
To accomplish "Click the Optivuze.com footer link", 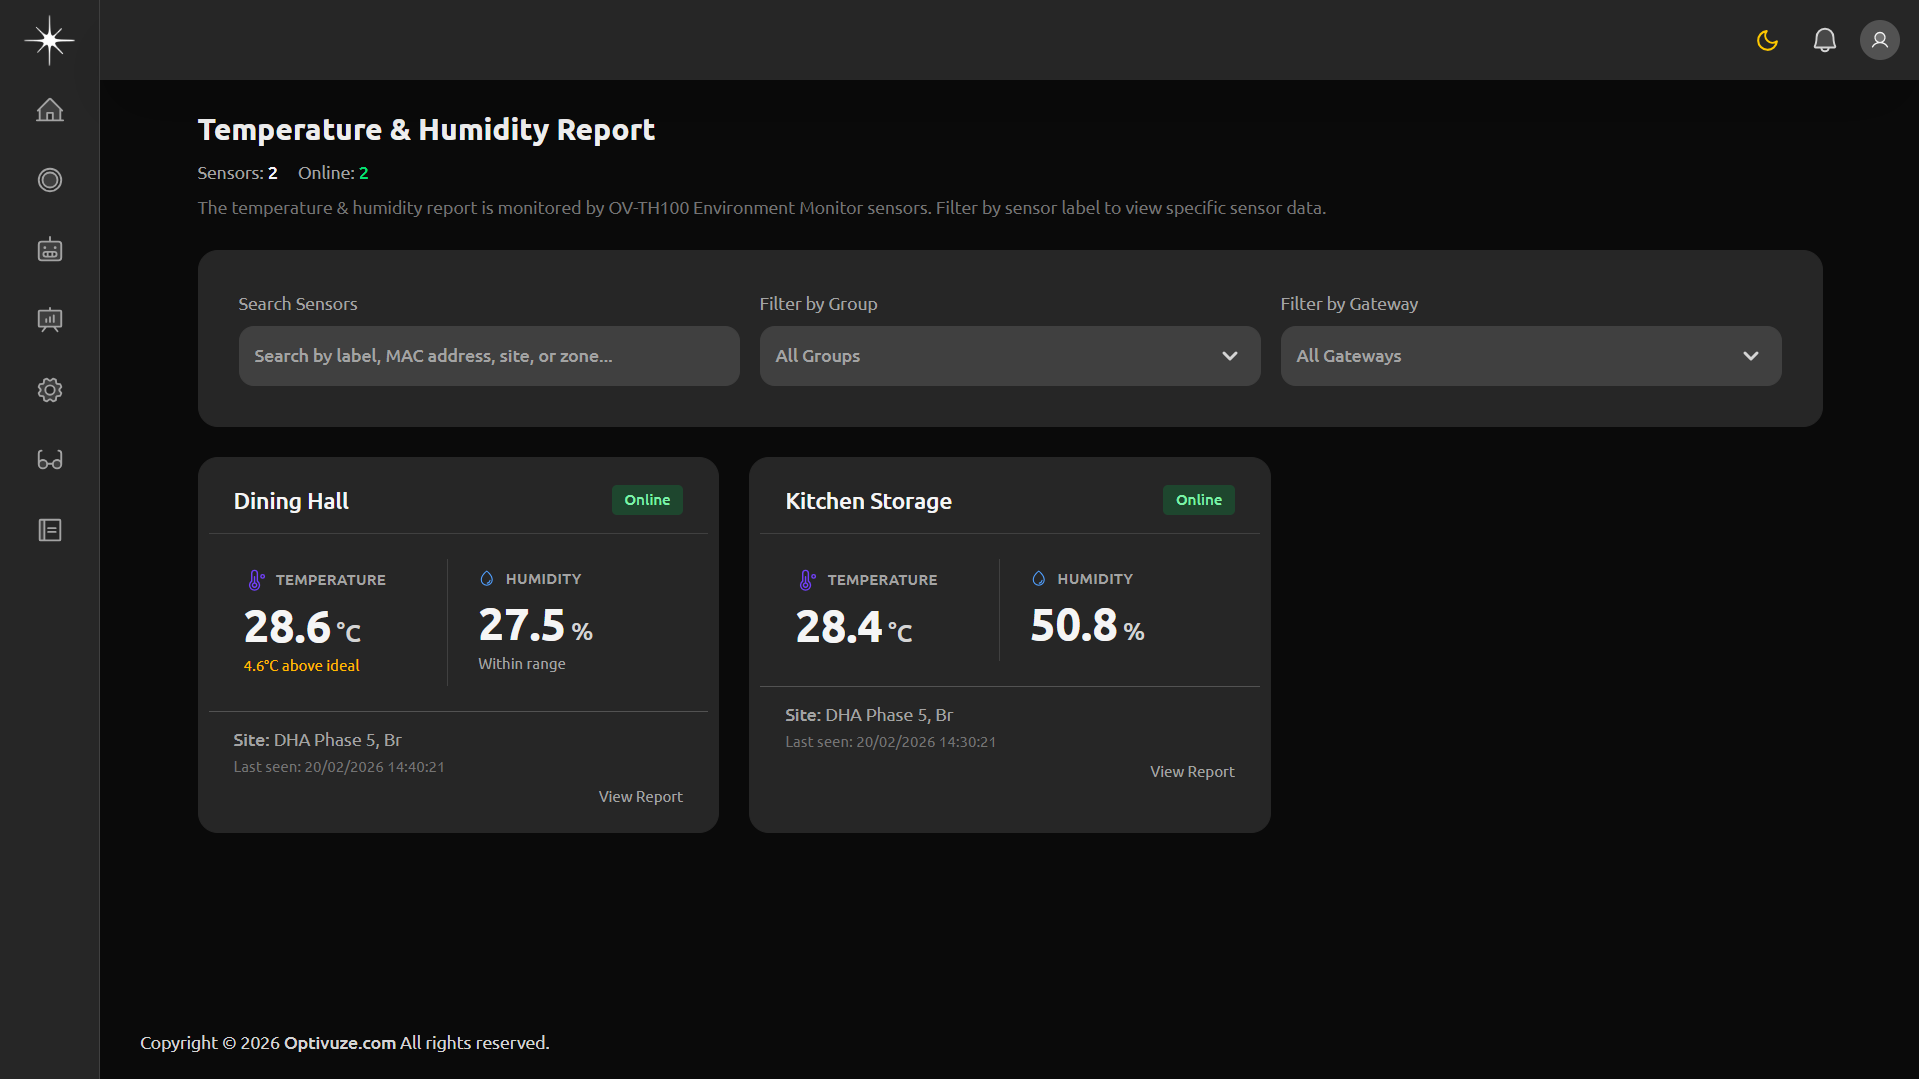I will tap(339, 1042).
